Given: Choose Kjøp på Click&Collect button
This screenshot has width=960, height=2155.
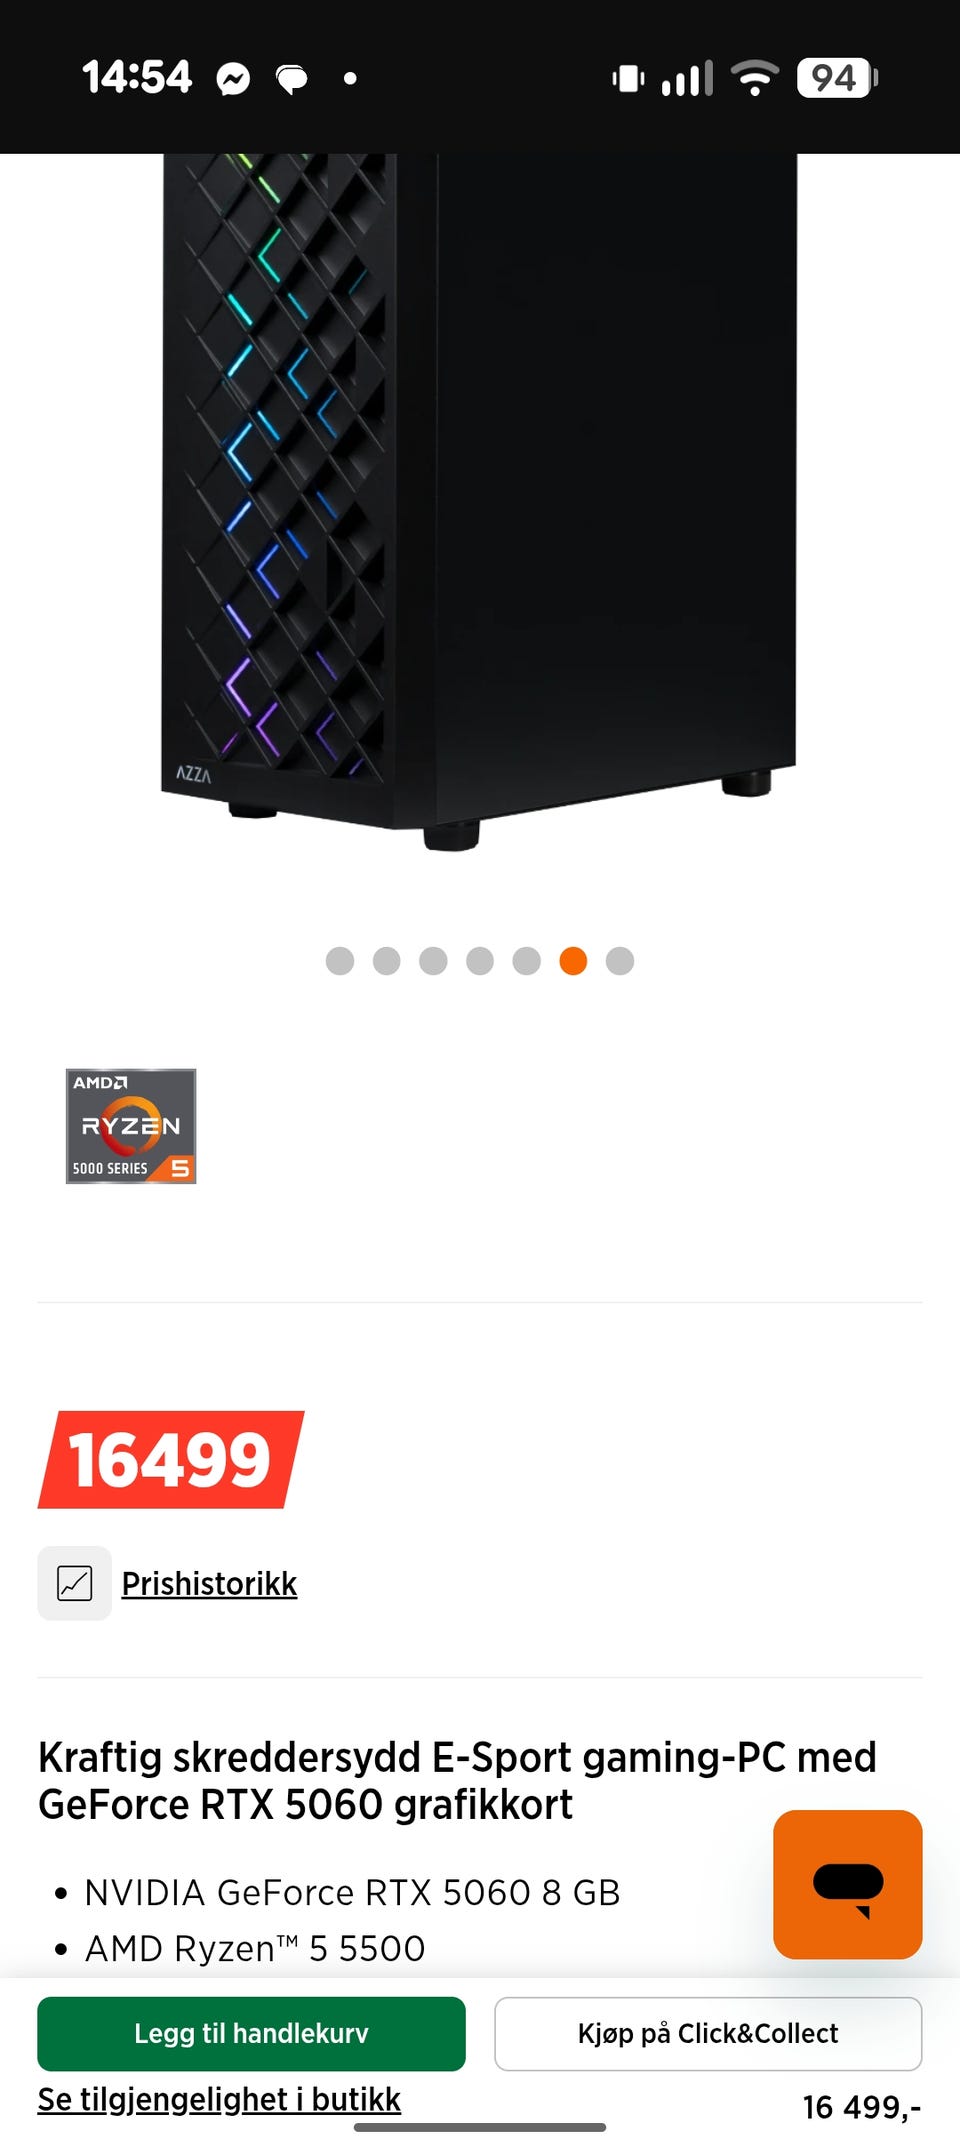Looking at the screenshot, I should pos(708,2033).
